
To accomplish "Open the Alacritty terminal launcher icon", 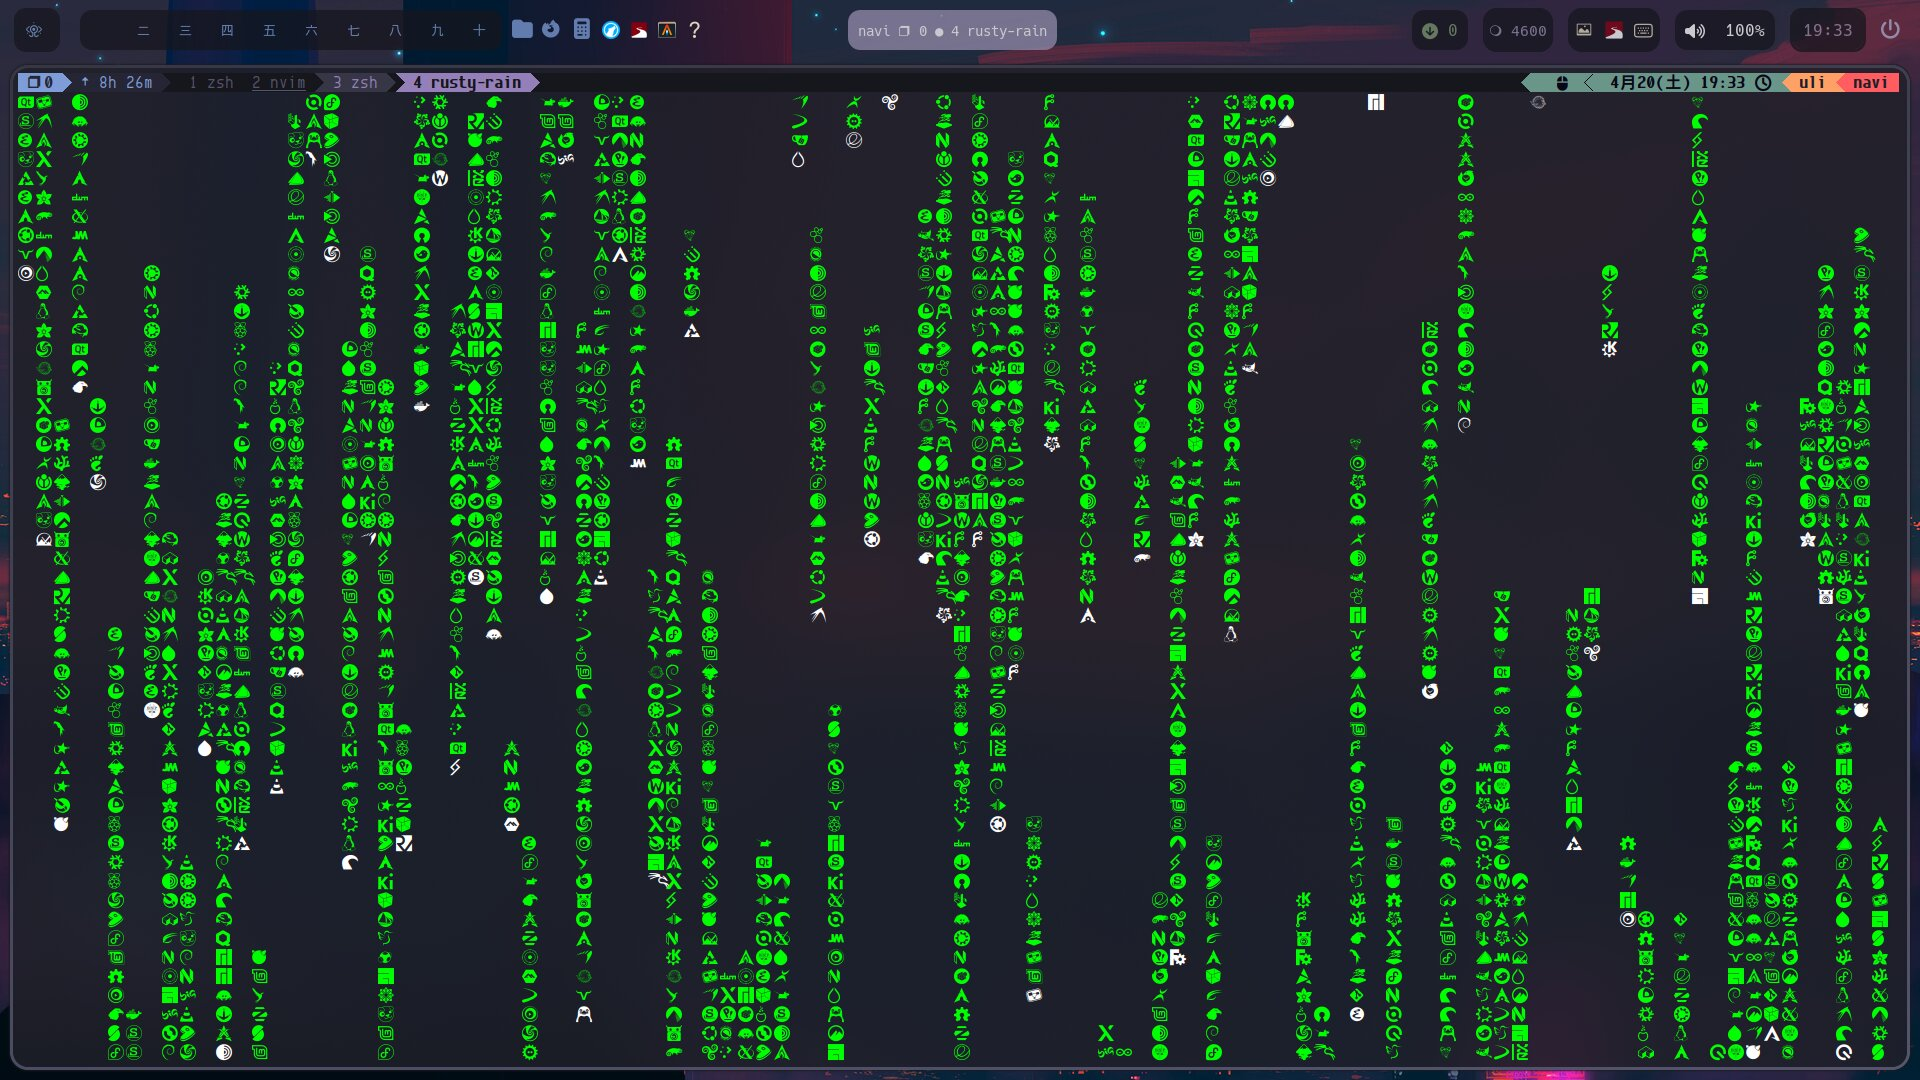I will 667,30.
